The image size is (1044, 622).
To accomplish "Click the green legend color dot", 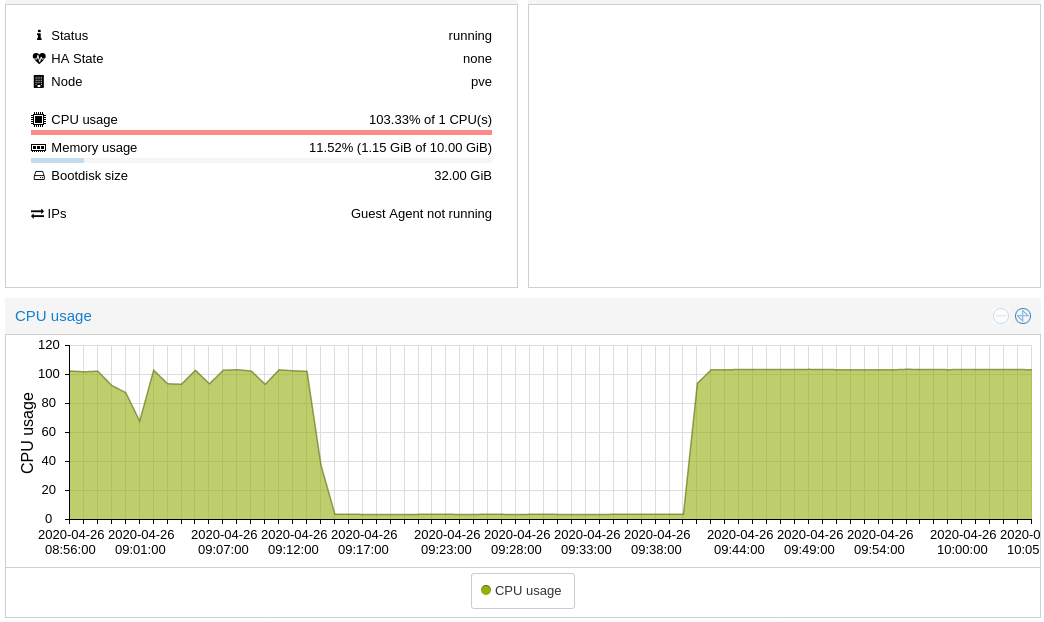I will coord(486,590).
